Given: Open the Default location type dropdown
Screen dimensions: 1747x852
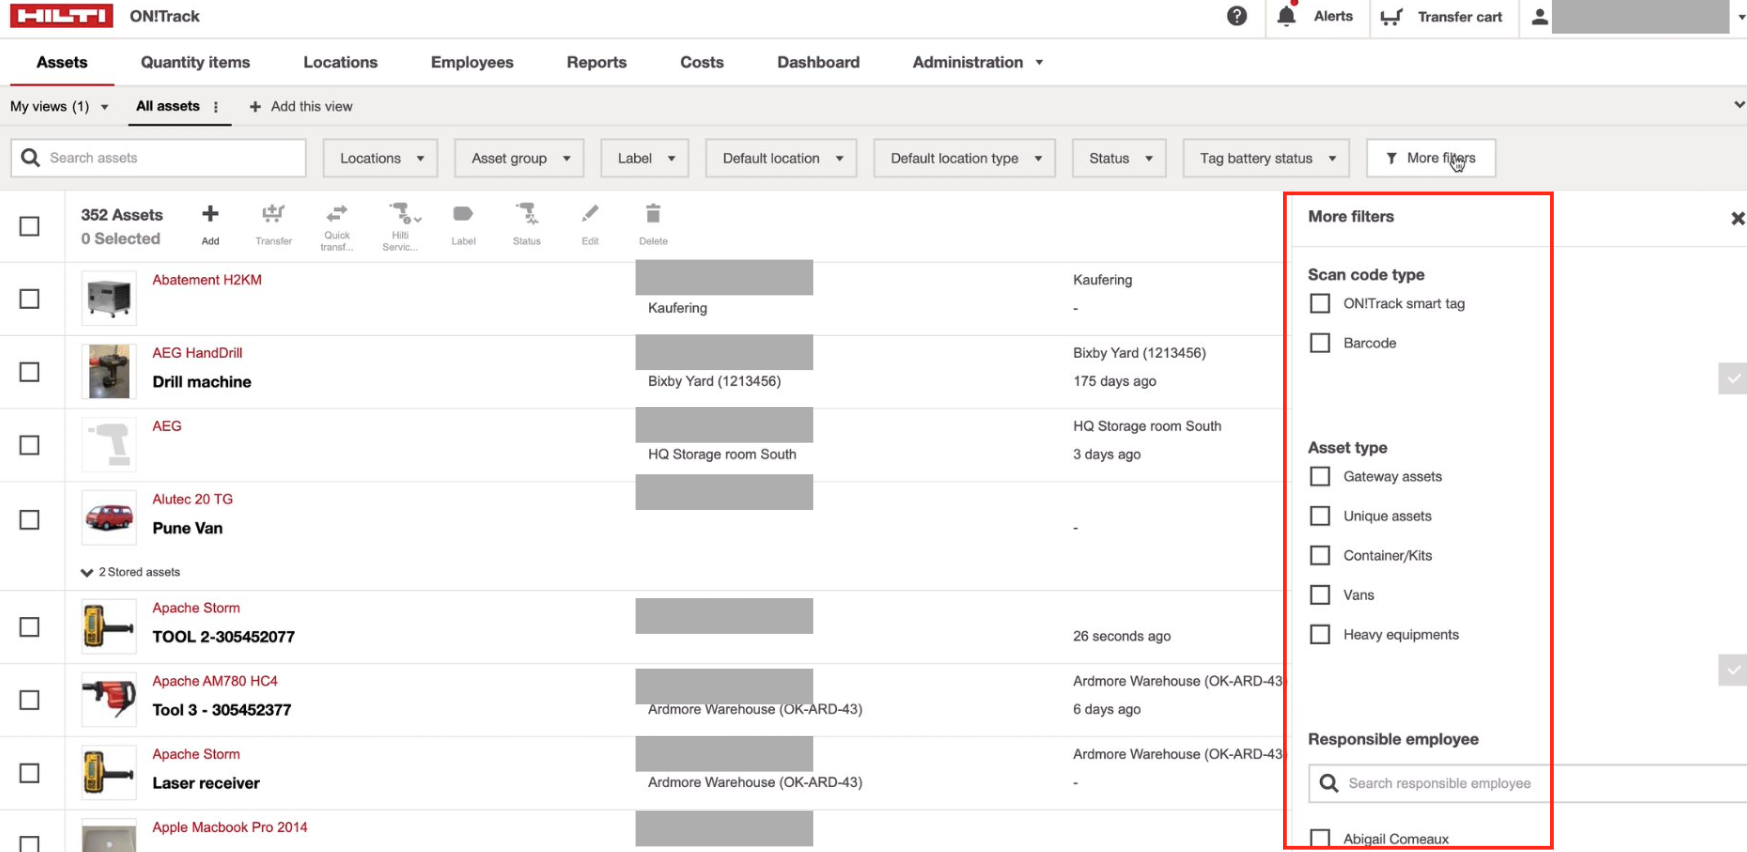Looking at the screenshot, I should pyautogui.click(x=965, y=158).
